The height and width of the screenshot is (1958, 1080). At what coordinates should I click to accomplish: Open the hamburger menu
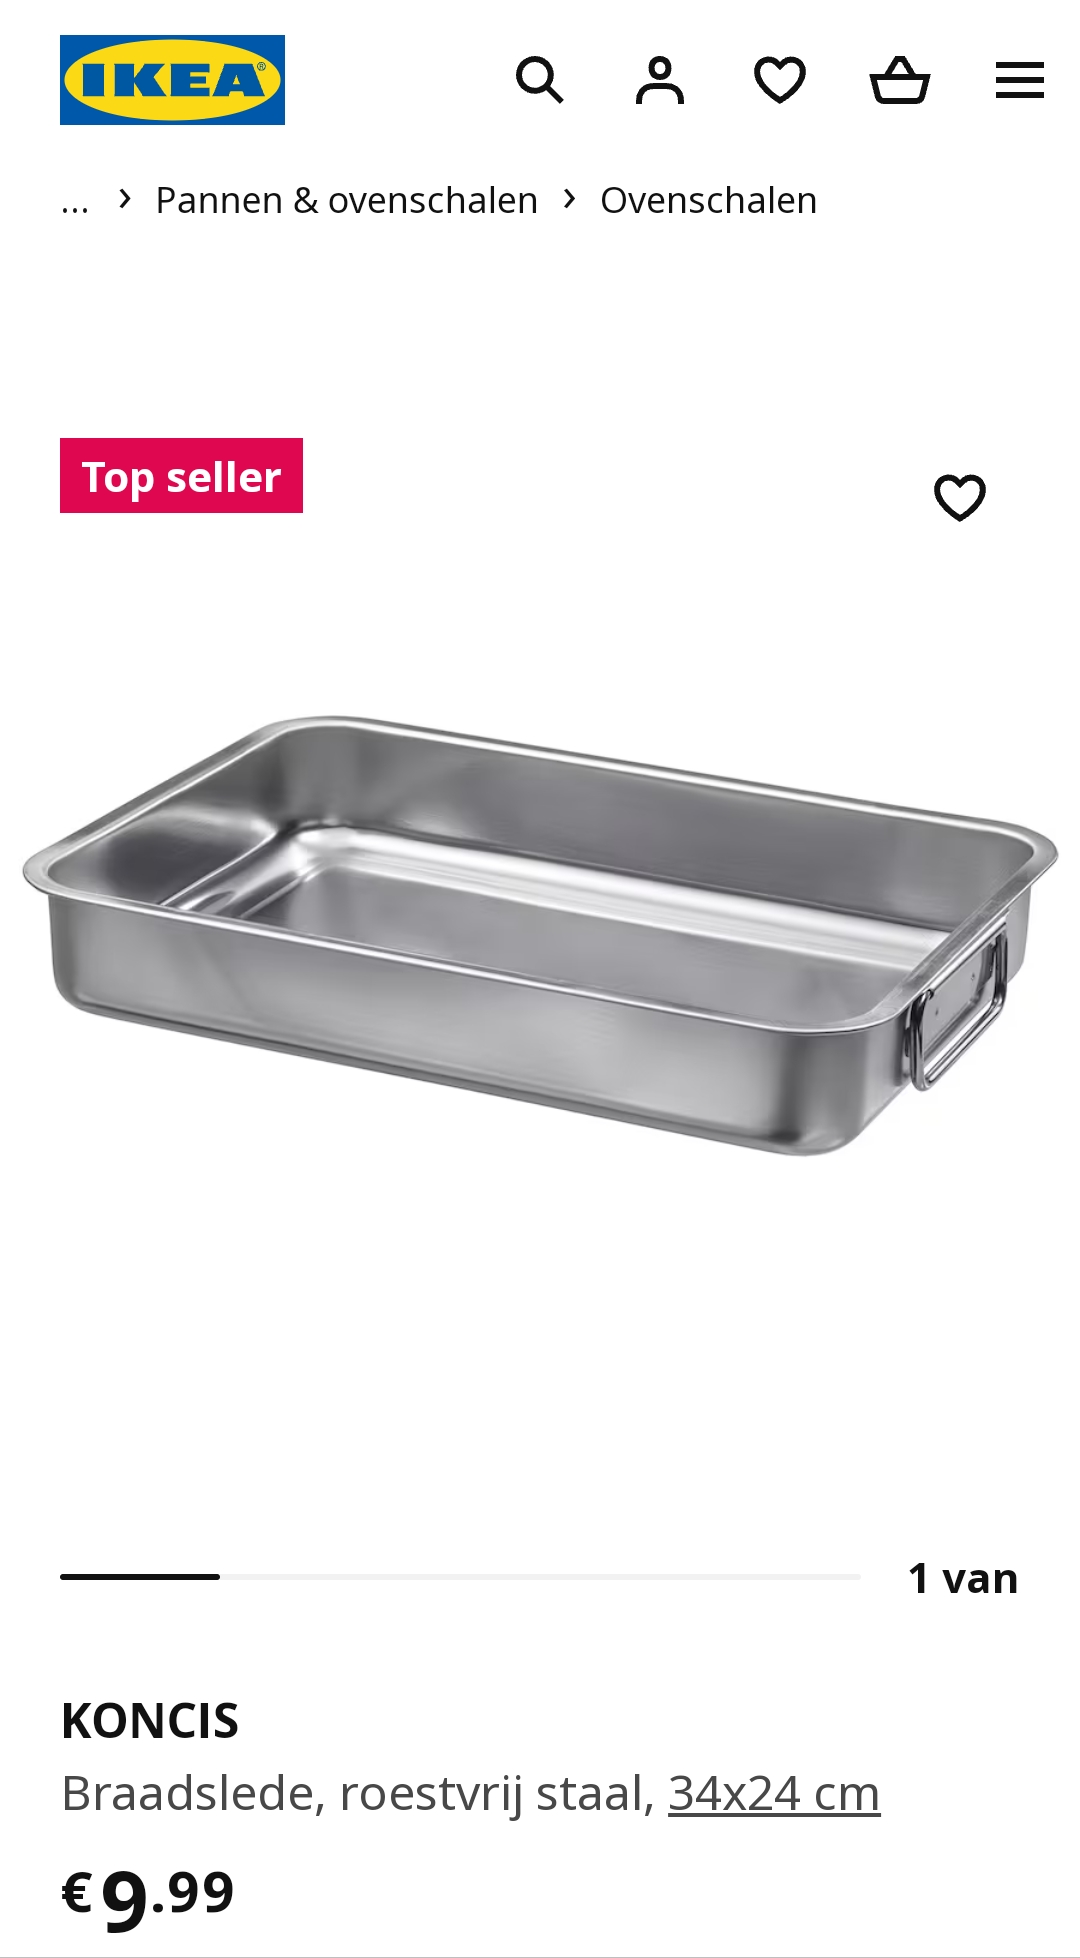coord(1020,80)
